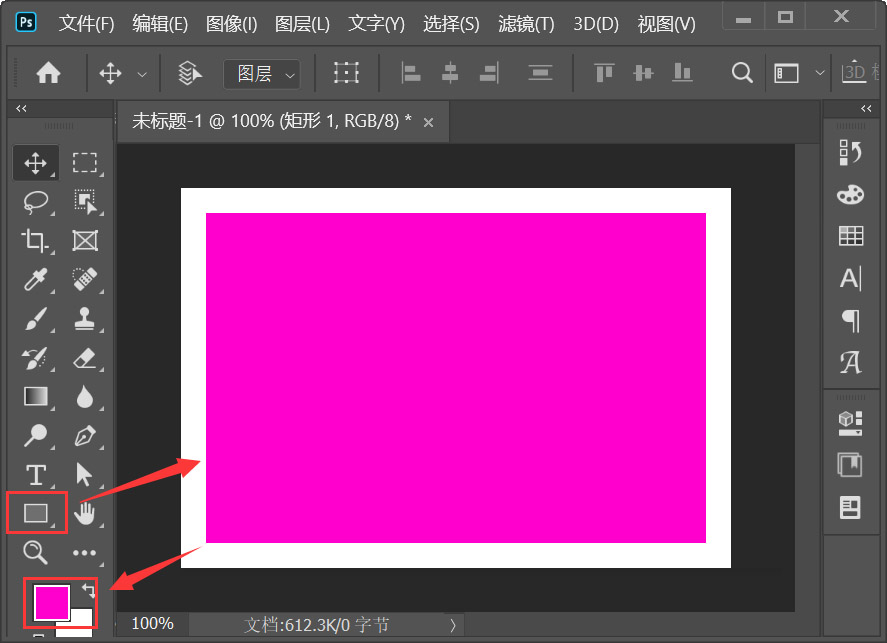The height and width of the screenshot is (643, 887).
Task: Open the 滤镜(T) menu
Action: (524, 23)
